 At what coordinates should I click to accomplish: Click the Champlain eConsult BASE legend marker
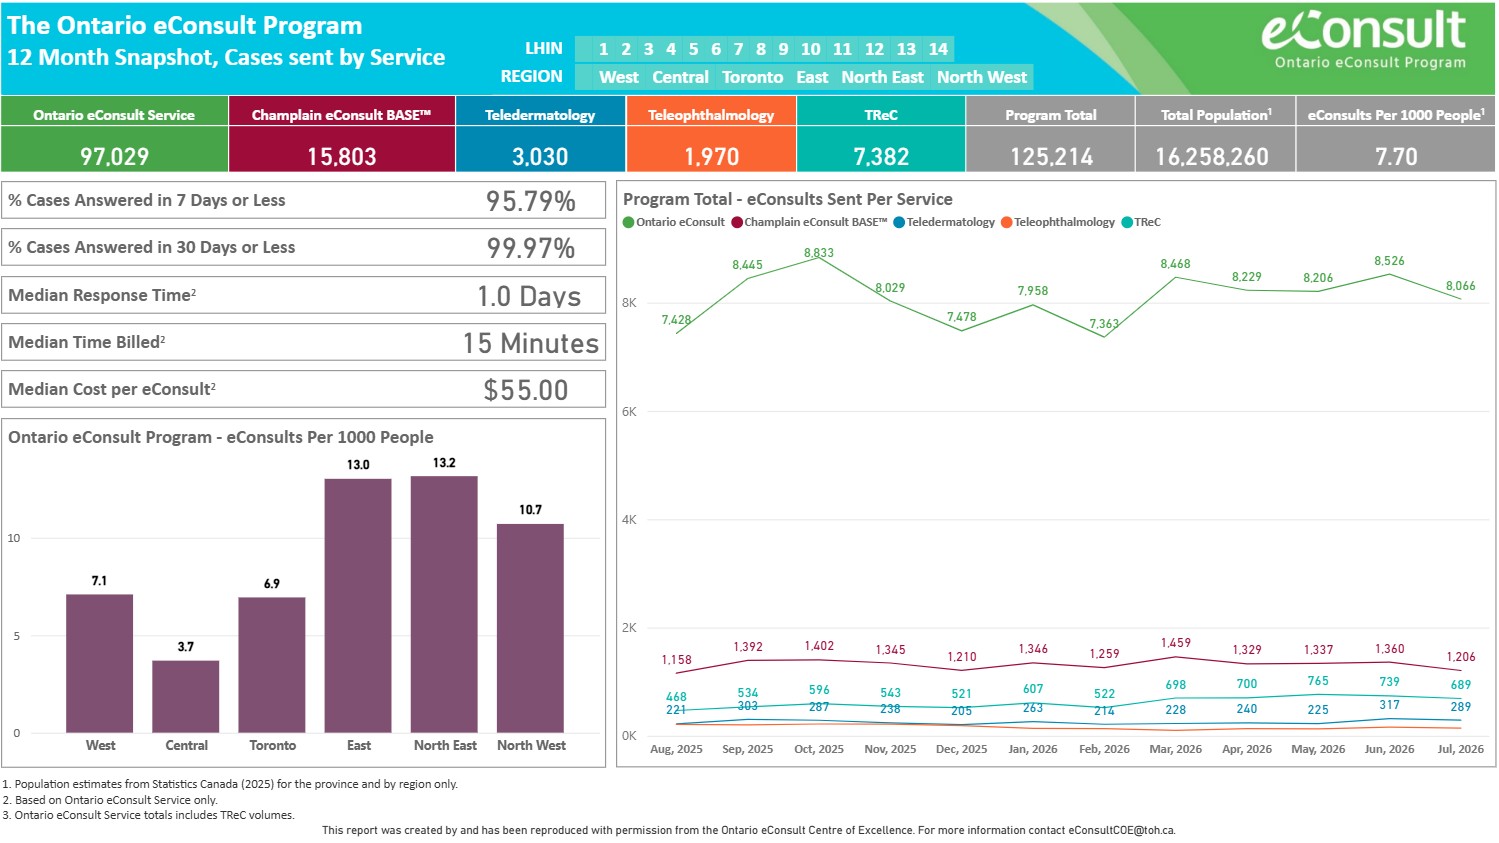[737, 222]
